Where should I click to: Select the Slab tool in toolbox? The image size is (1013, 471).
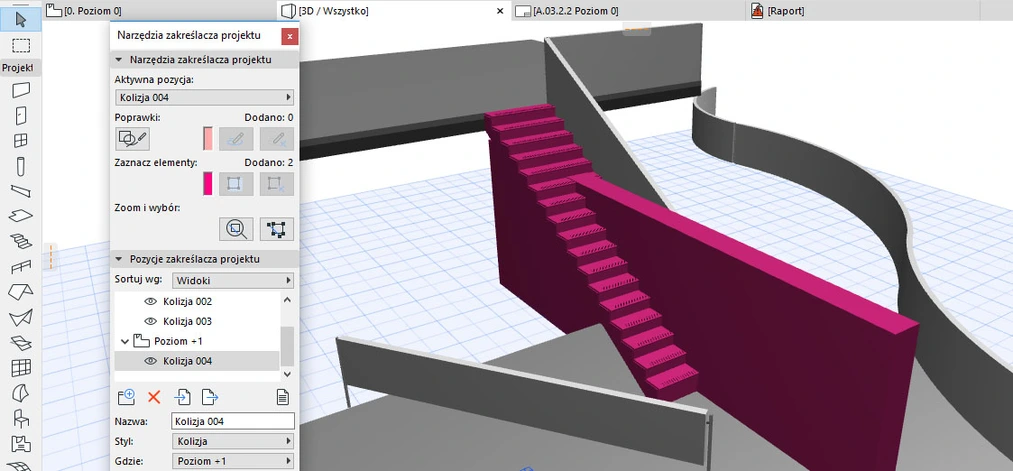tap(21, 216)
